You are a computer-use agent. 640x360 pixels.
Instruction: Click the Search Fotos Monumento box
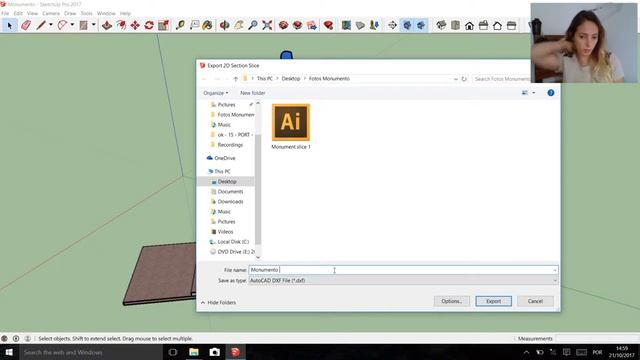[501, 79]
